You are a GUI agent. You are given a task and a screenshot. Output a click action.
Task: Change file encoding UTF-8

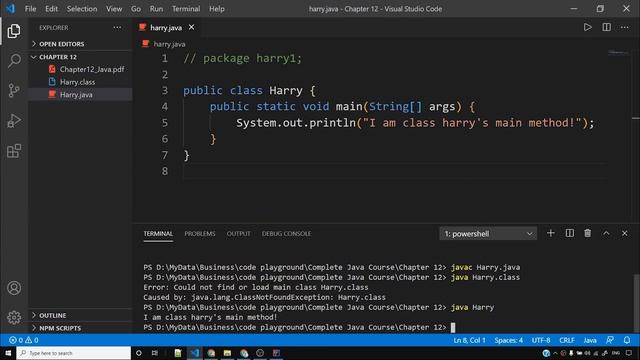pyautogui.click(x=541, y=340)
